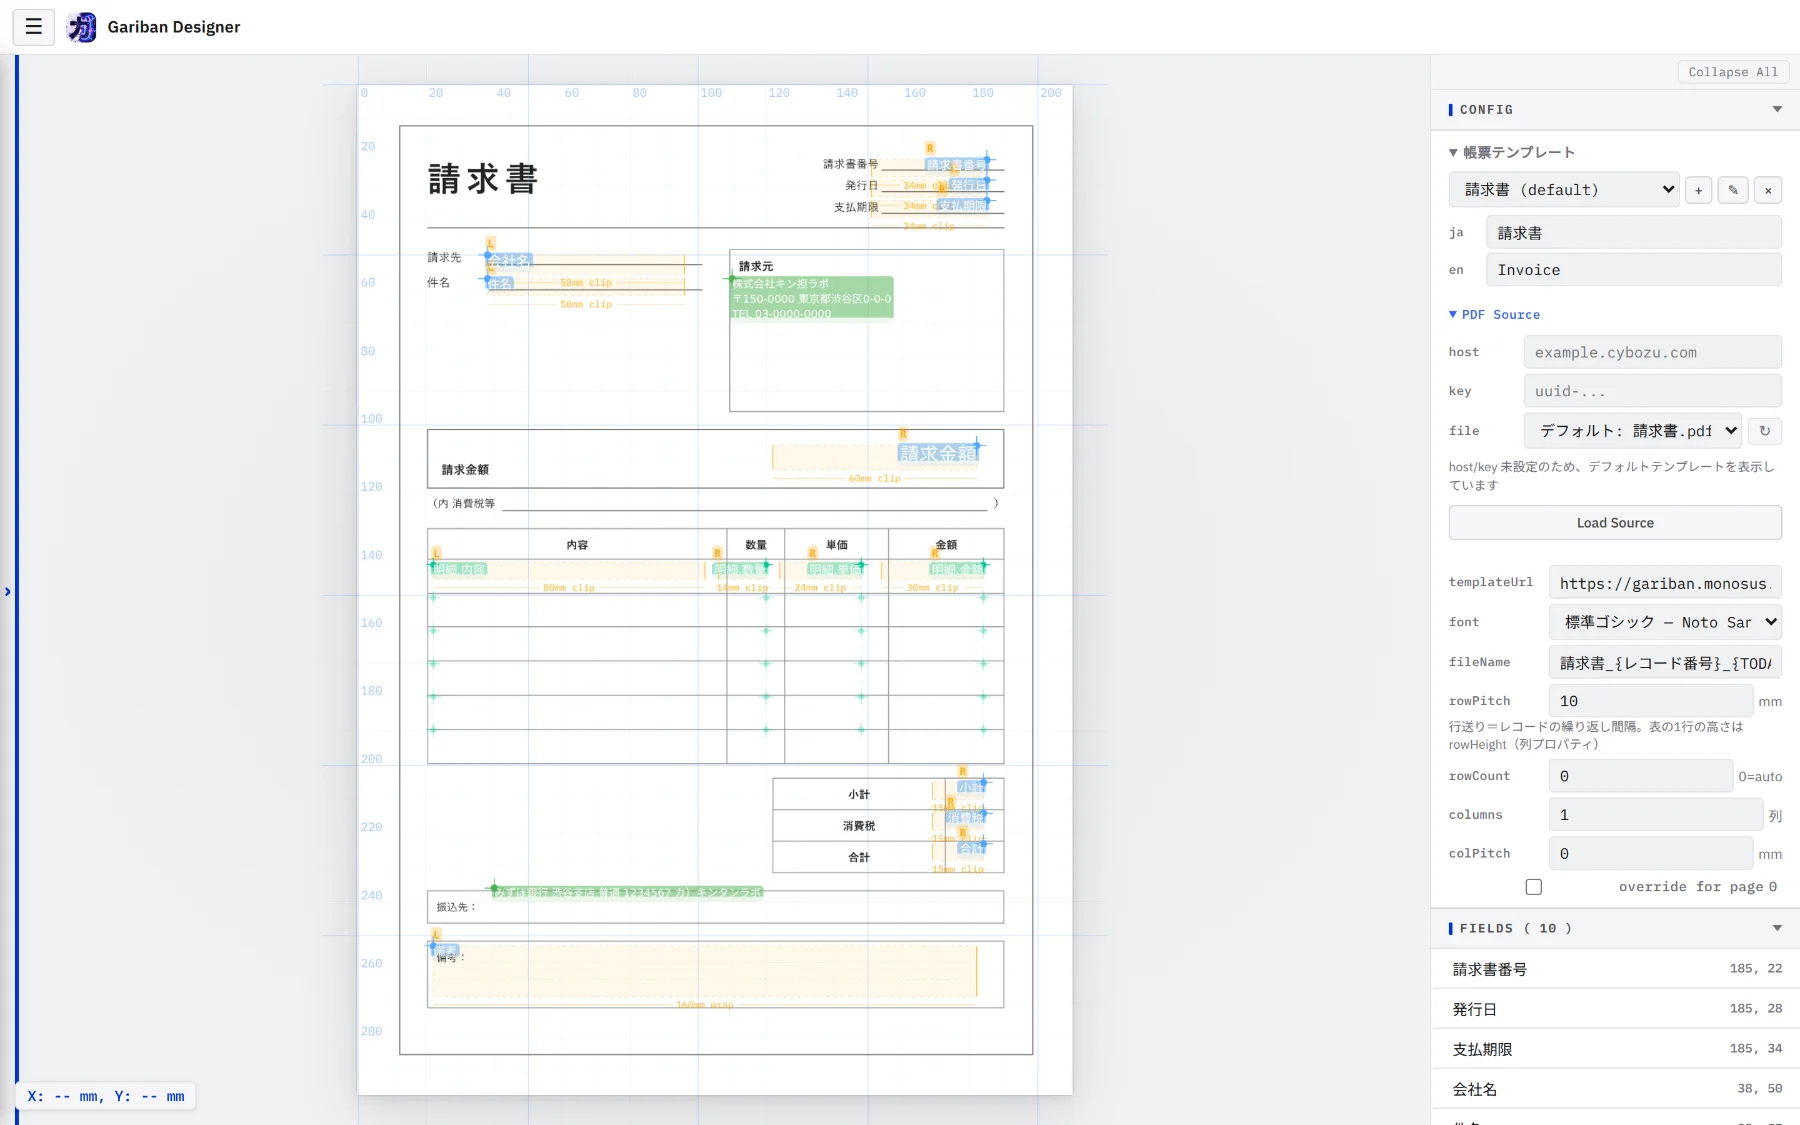Focus the en name field Invoice

(x=1634, y=270)
